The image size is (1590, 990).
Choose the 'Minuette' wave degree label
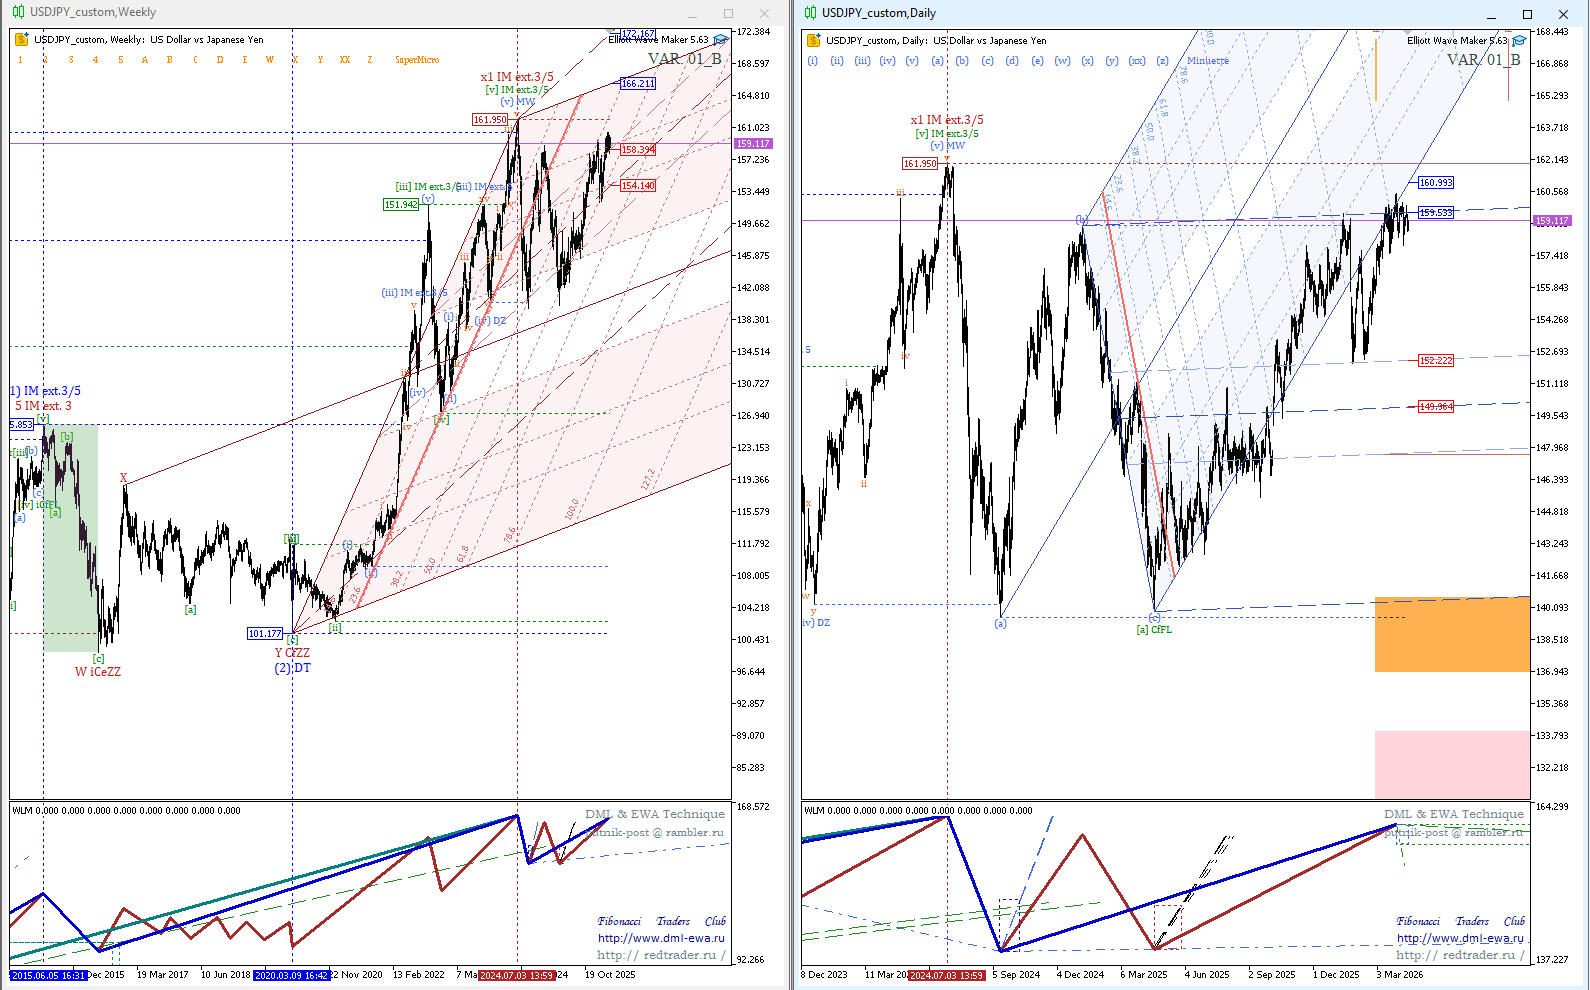click(1208, 61)
